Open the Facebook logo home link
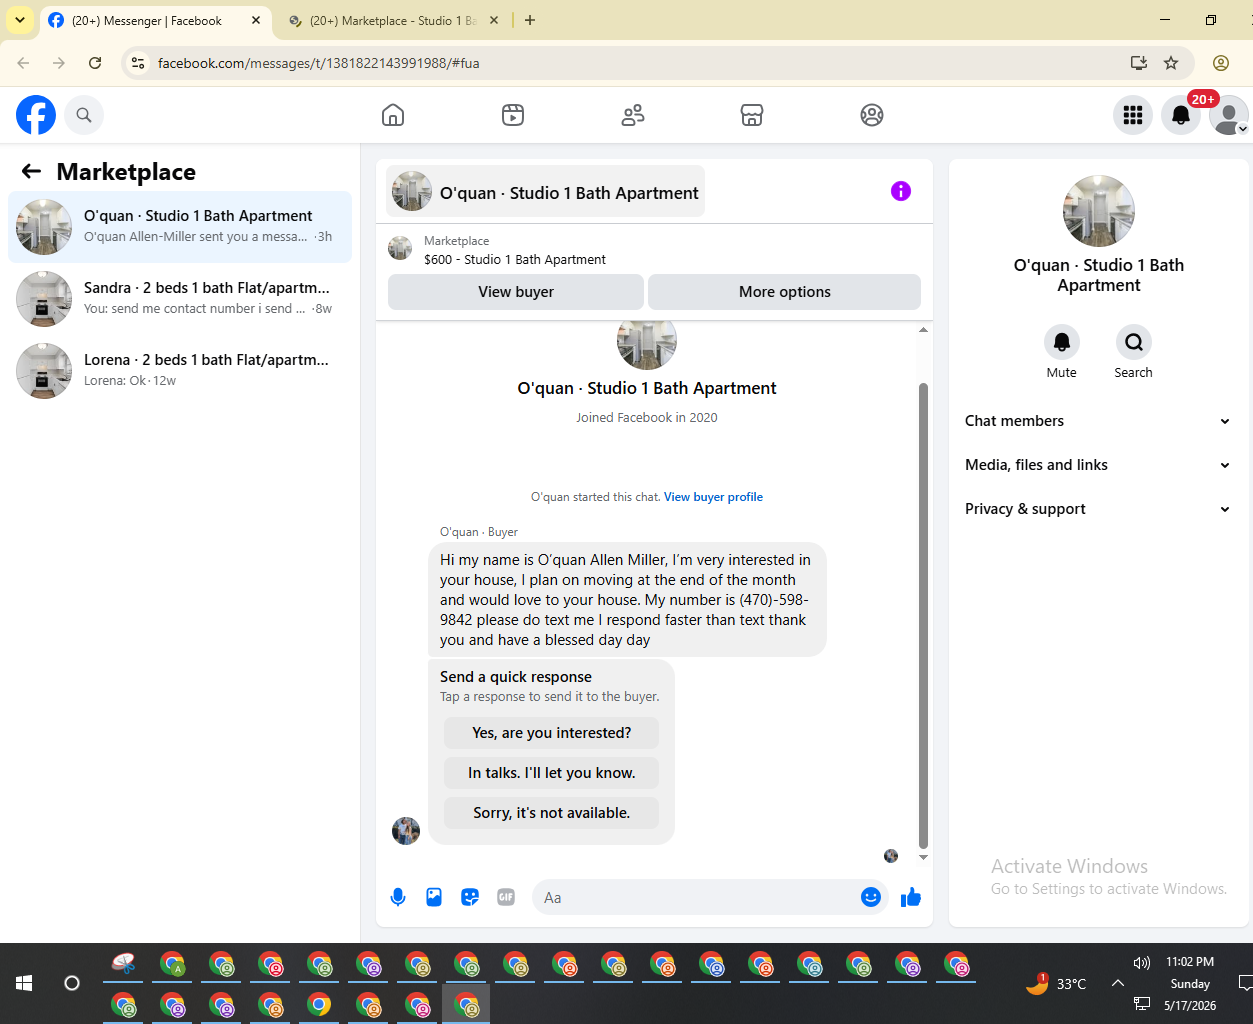Viewport: 1253px width, 1024px height. click(x=36, y=115)
